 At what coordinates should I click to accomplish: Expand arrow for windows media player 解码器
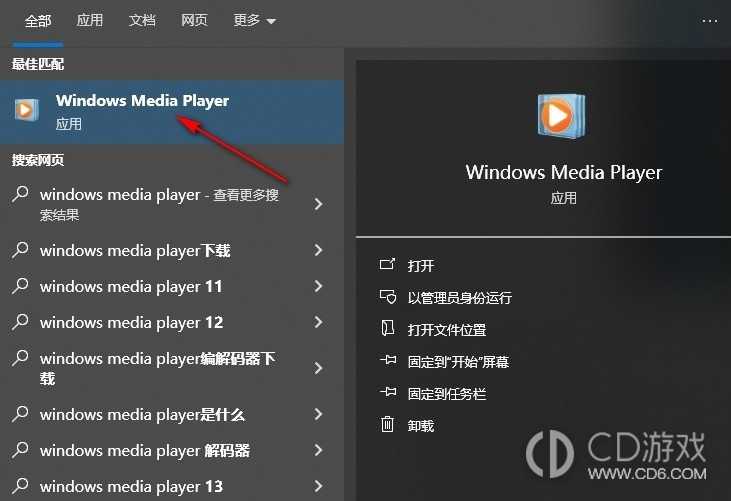pyautogui.click(x=318, y=450)
